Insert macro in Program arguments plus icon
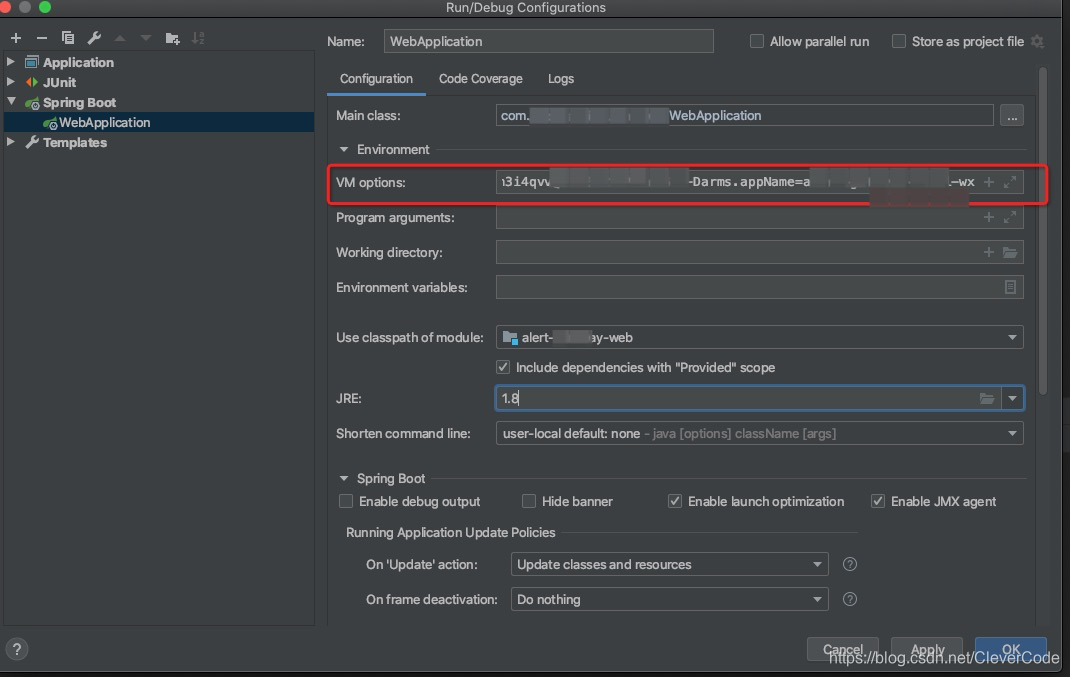This screenshot has height=677, width=1070. 988,217
